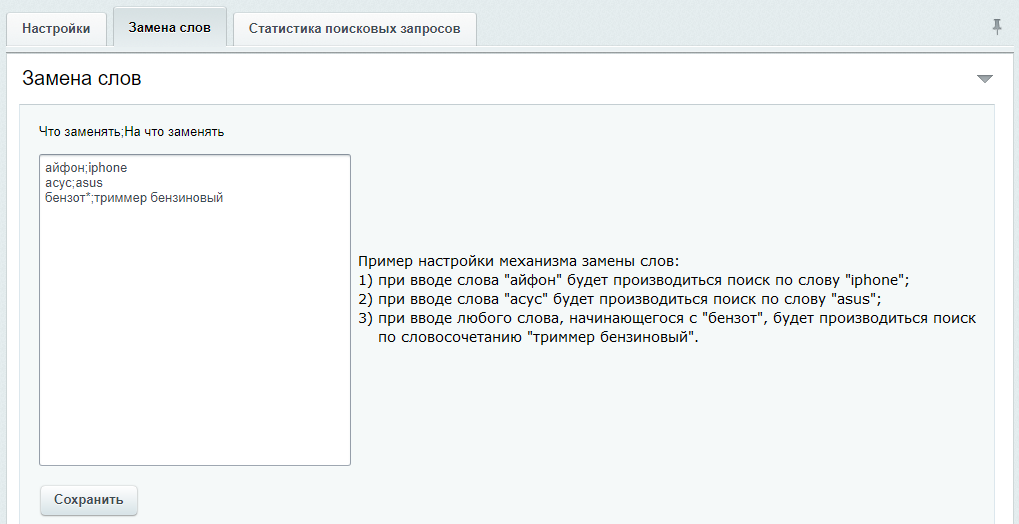1019x524 pixels.
Task: Click the "Пример настройки механизма замены слов" text
Action: 518,261
